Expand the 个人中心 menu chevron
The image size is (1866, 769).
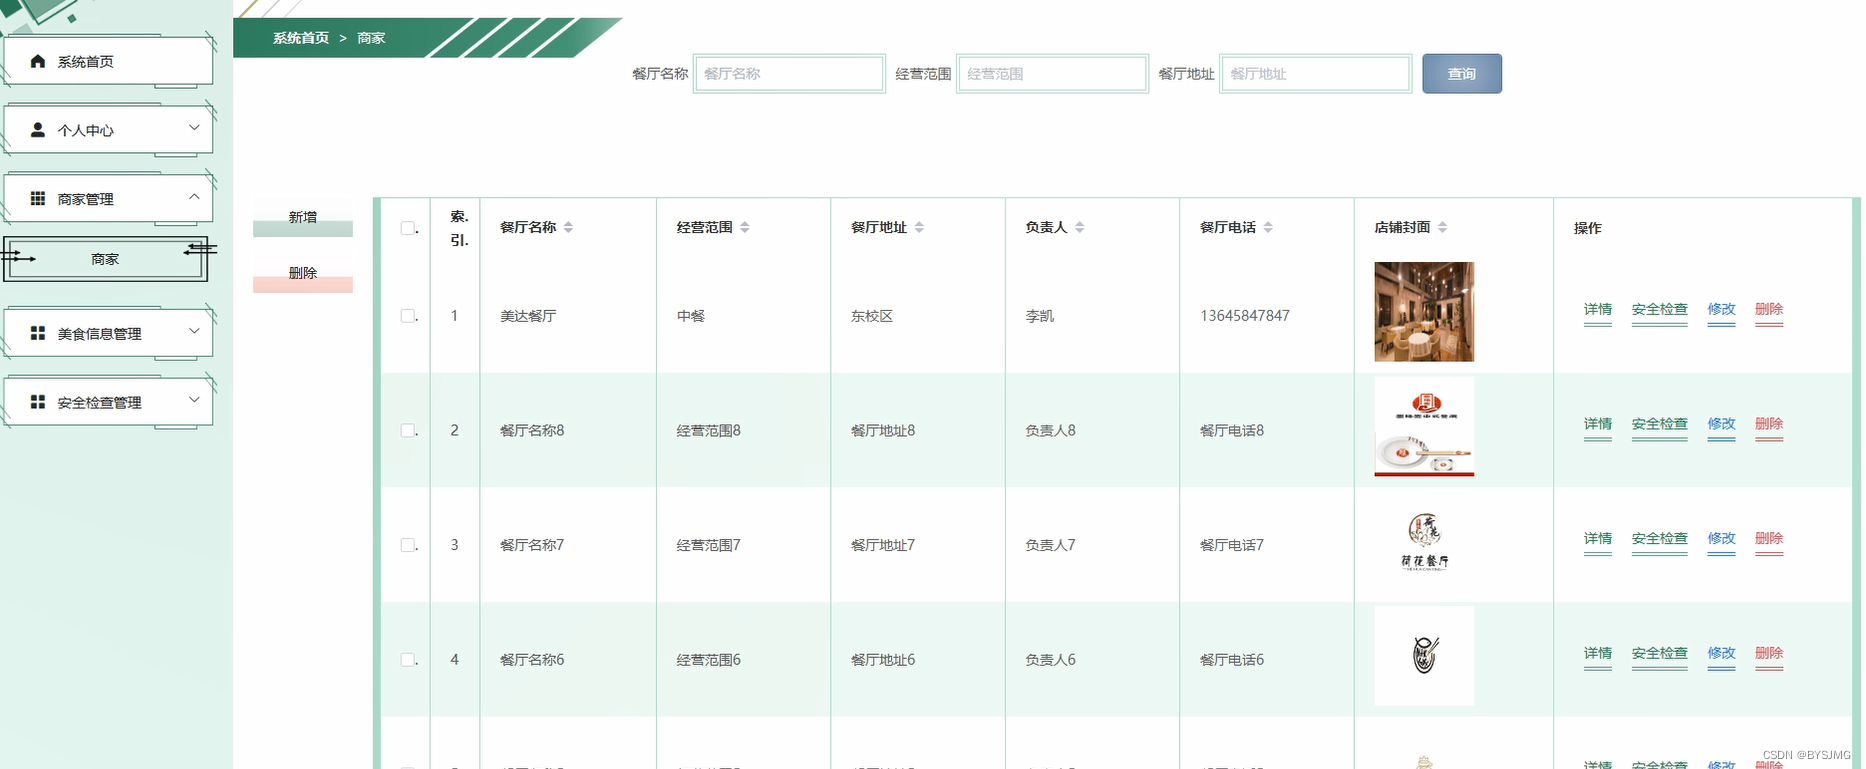pos(194,128)
